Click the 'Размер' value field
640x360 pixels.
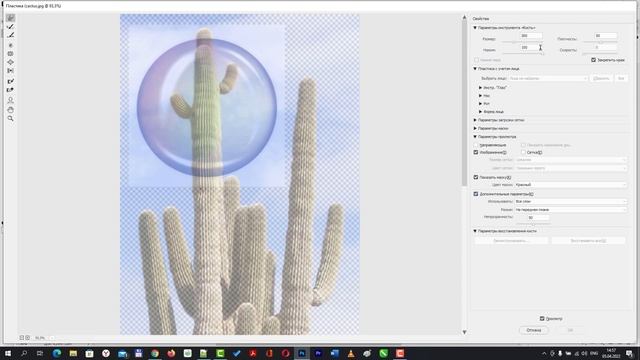pyautogui.click(x=530, y=36)
